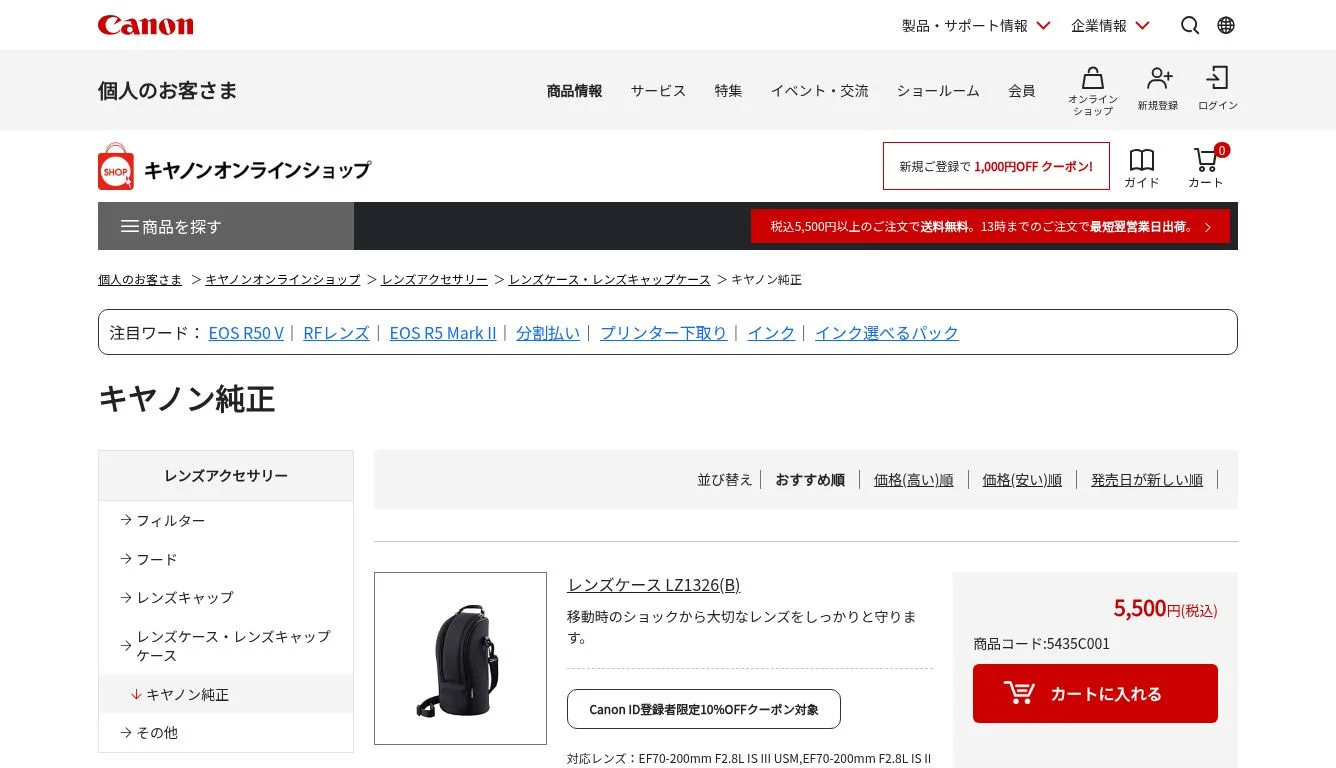
Task: Open the ガイド book icon
Action: coord(1141,168)
